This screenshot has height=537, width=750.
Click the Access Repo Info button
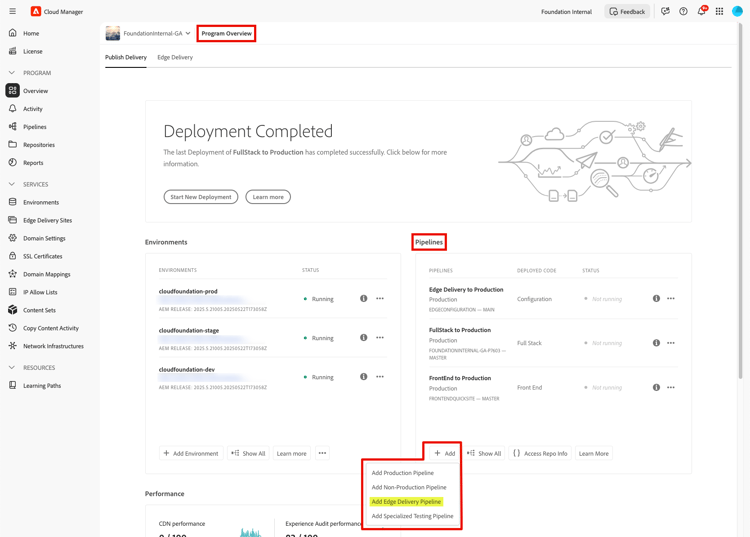540,453
